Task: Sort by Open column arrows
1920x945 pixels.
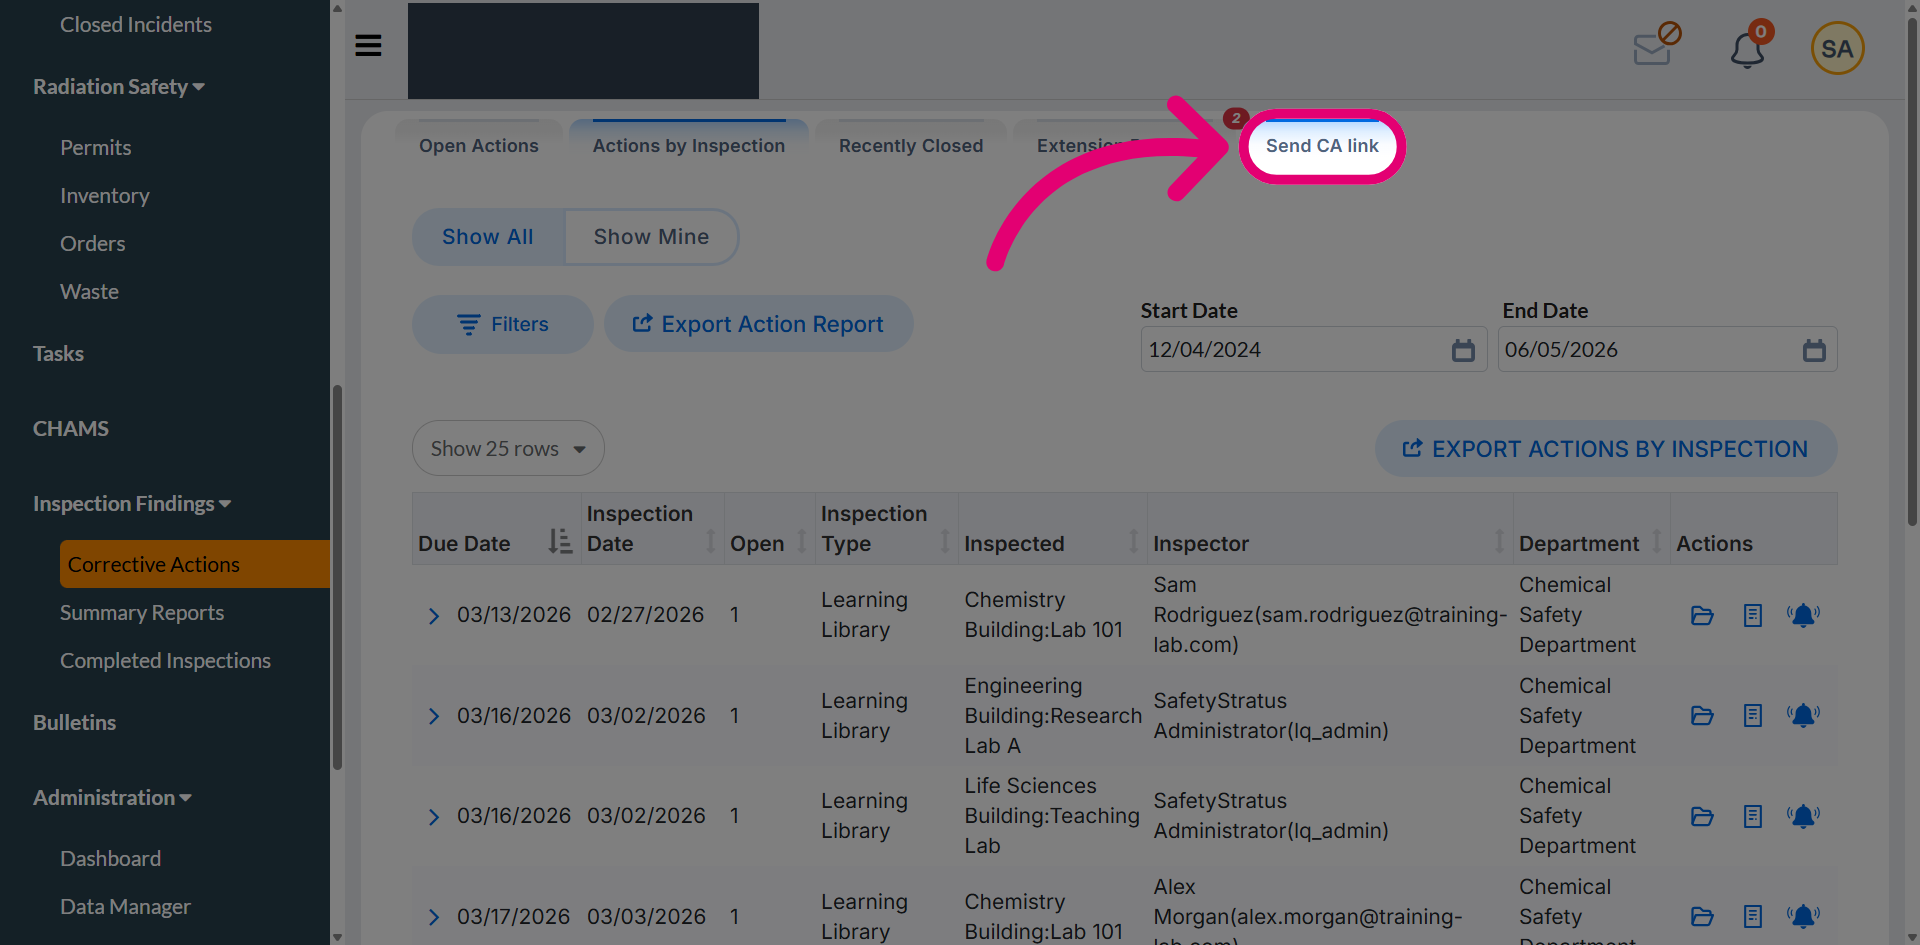Action: (x=801, y=542)
